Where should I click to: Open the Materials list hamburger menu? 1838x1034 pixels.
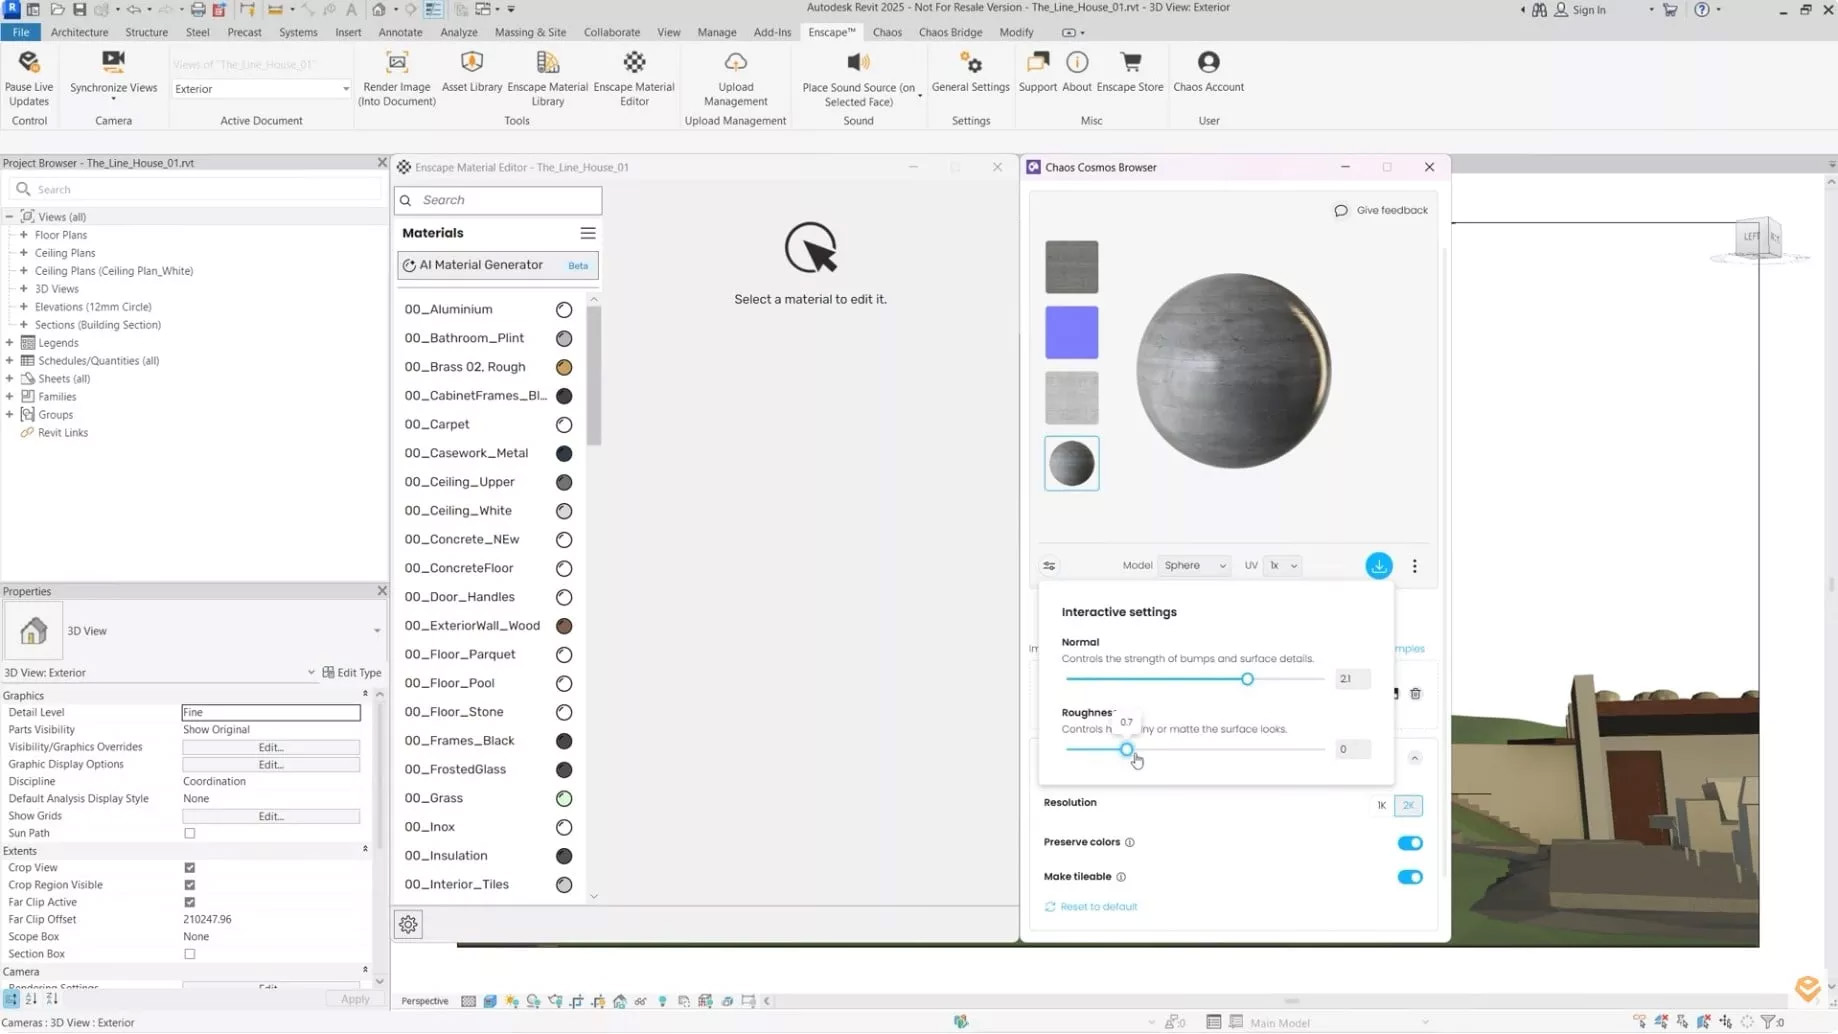[588, 233]
